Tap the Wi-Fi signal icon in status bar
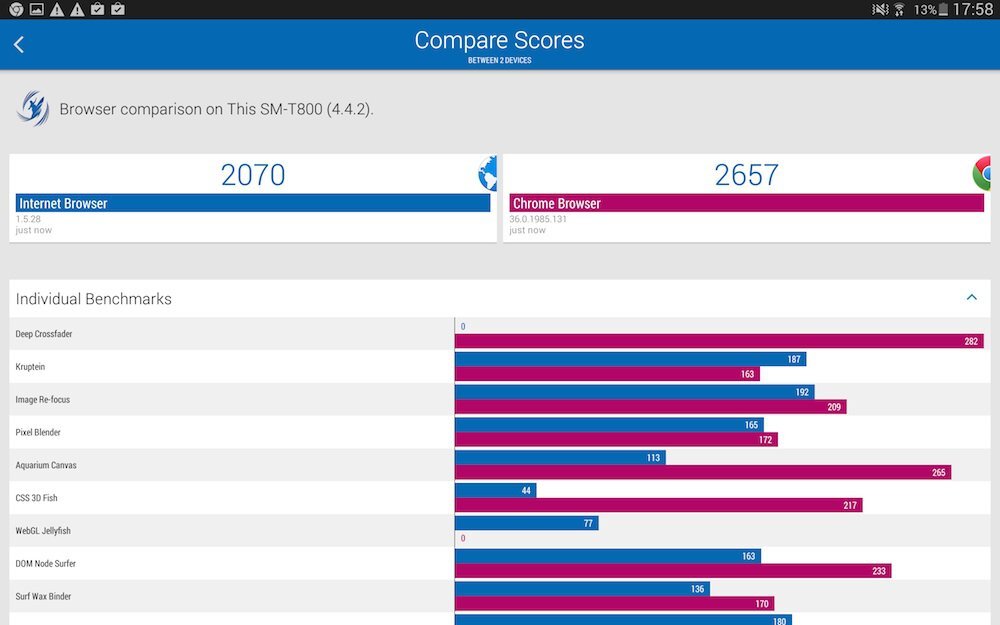 899,9
